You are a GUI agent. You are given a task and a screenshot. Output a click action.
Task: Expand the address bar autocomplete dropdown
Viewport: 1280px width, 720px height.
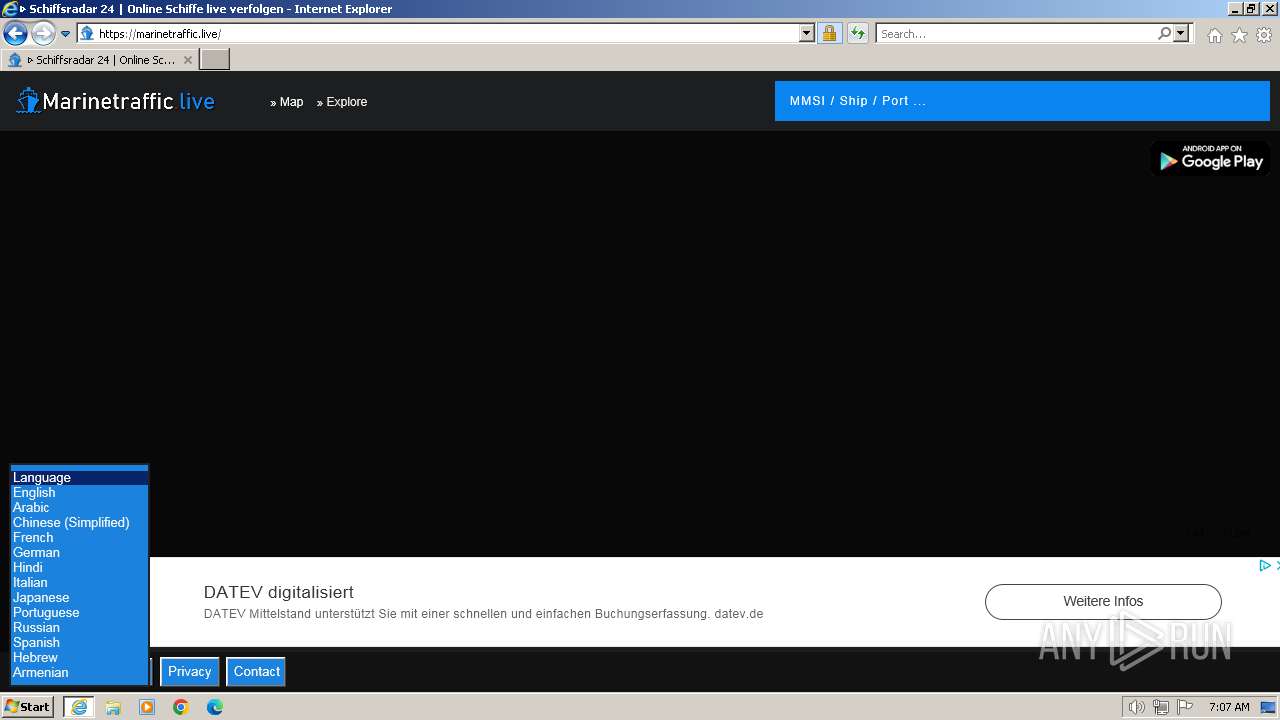[807, 33]
